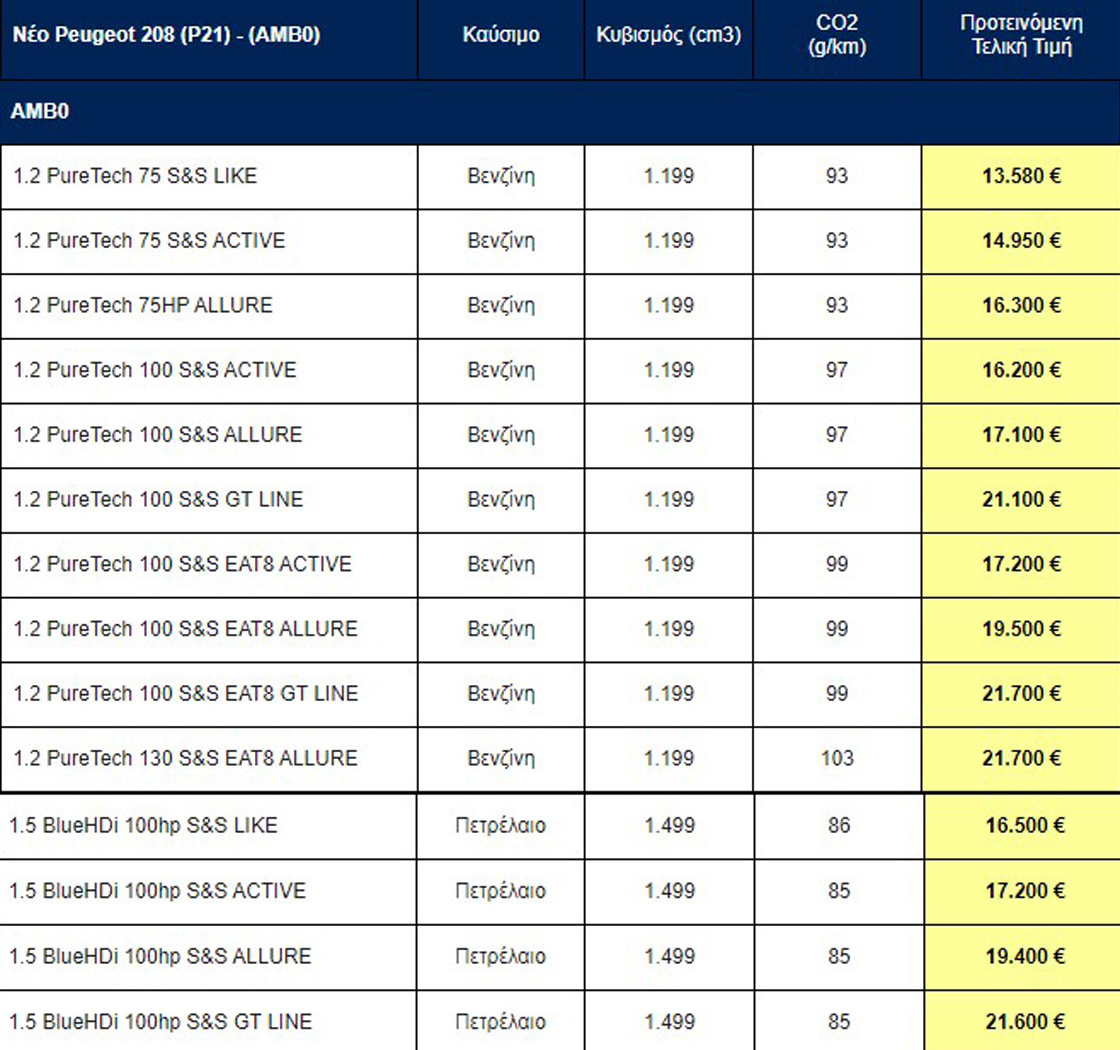Click the Κυβισμός (cm3) column header
Image resolution: width=1120 pixels, height=1050 pixels.
pos(669,34)
